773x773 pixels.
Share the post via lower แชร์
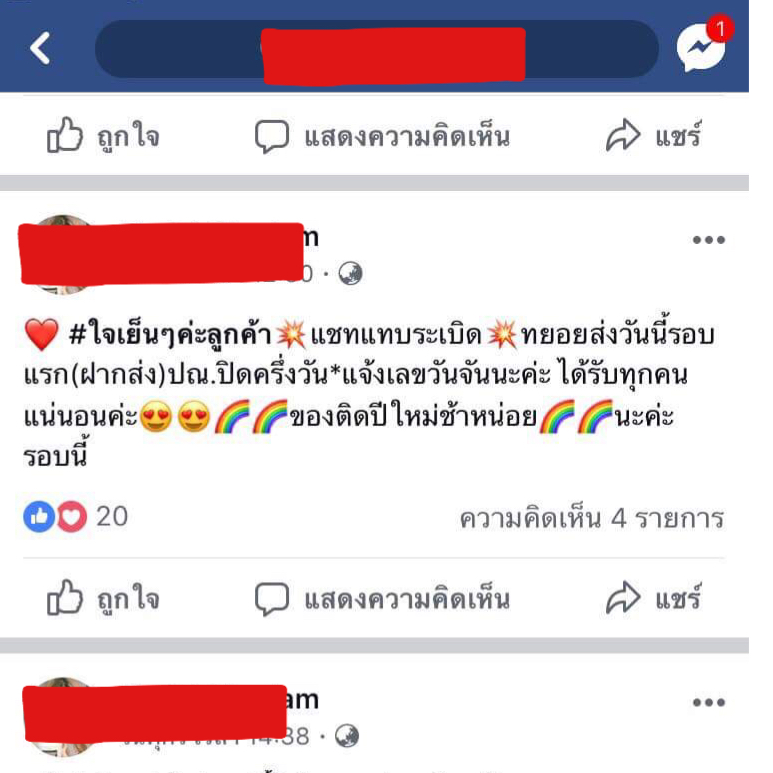coord(653,597)
